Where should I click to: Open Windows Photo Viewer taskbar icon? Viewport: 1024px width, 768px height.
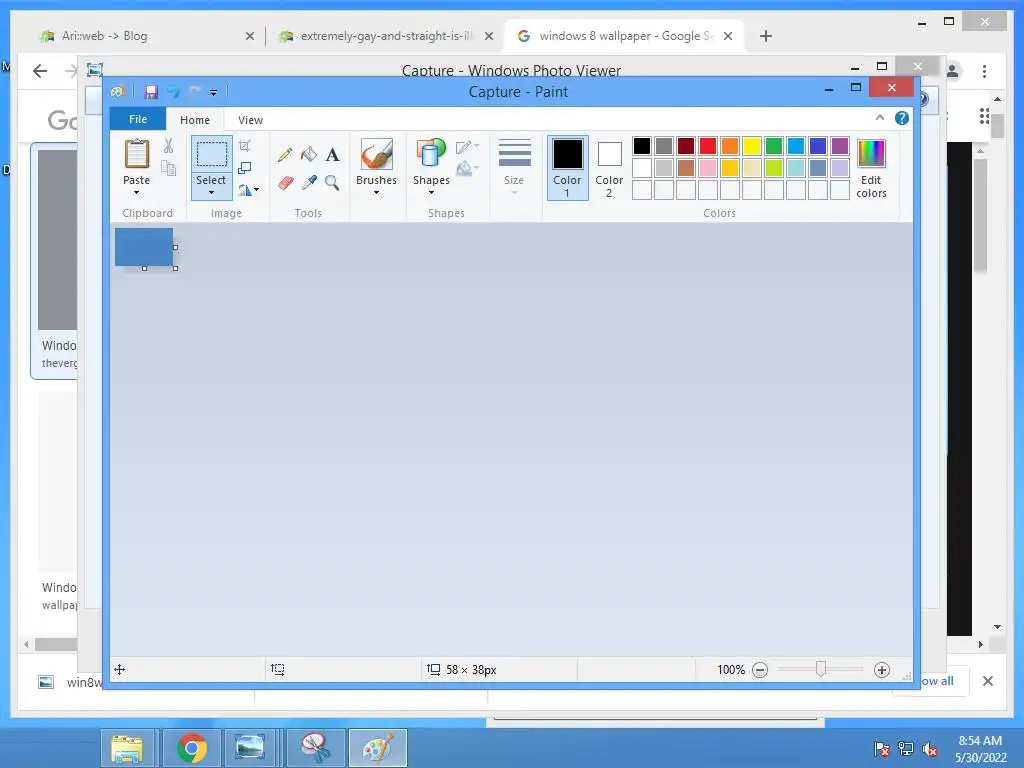250,748
